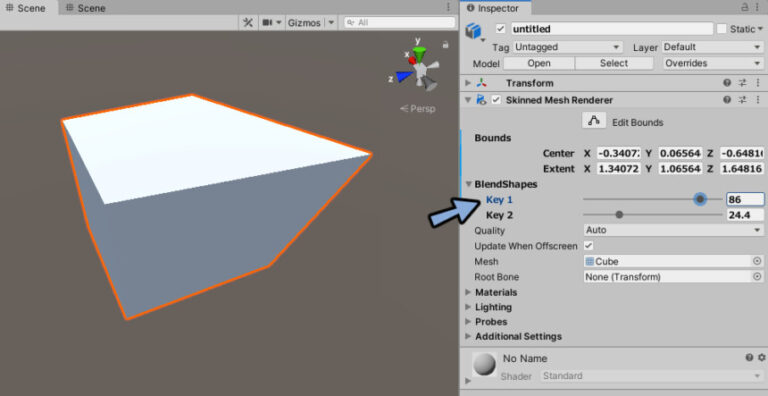768x396 pixels.
Task: Open Skinned Mesh Renderer context menu
Action: [758, 99]
